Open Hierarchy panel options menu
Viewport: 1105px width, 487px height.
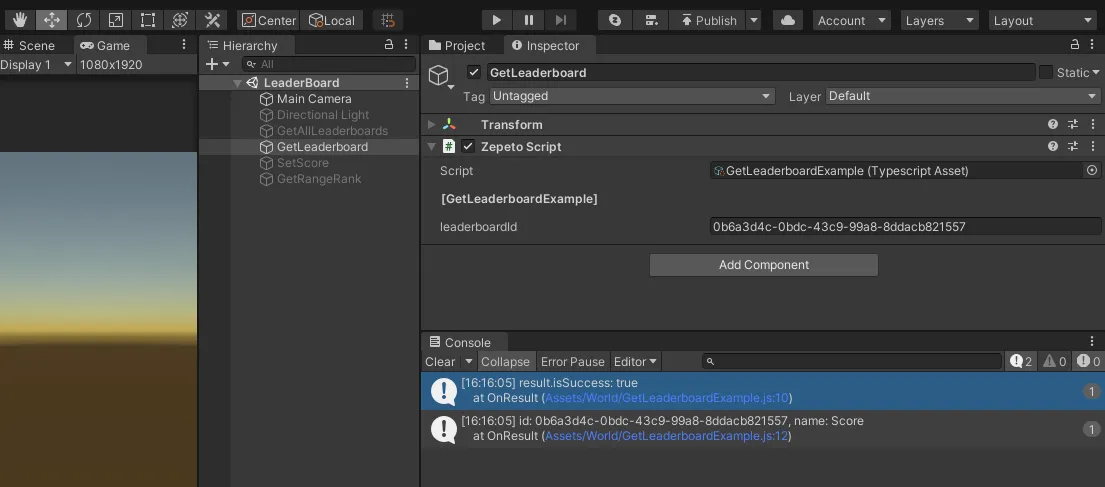405,44
